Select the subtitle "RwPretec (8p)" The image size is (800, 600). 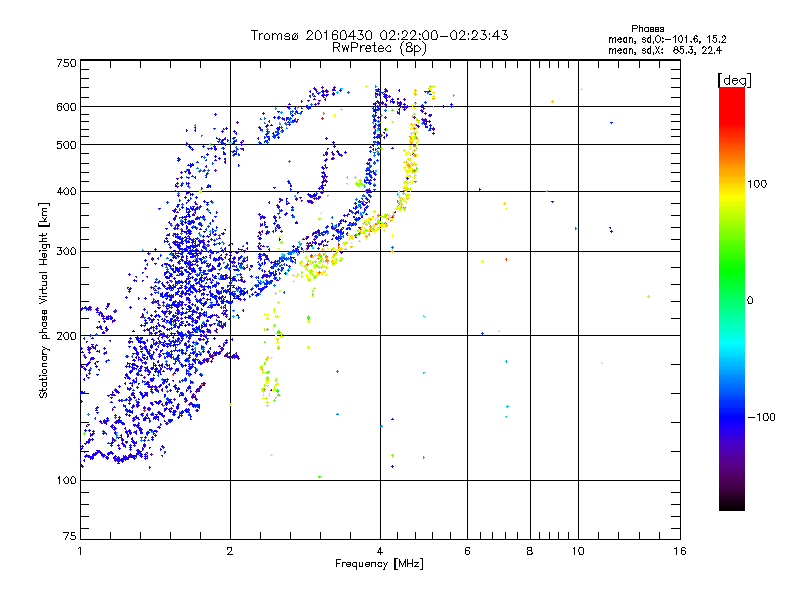point(379,48)
